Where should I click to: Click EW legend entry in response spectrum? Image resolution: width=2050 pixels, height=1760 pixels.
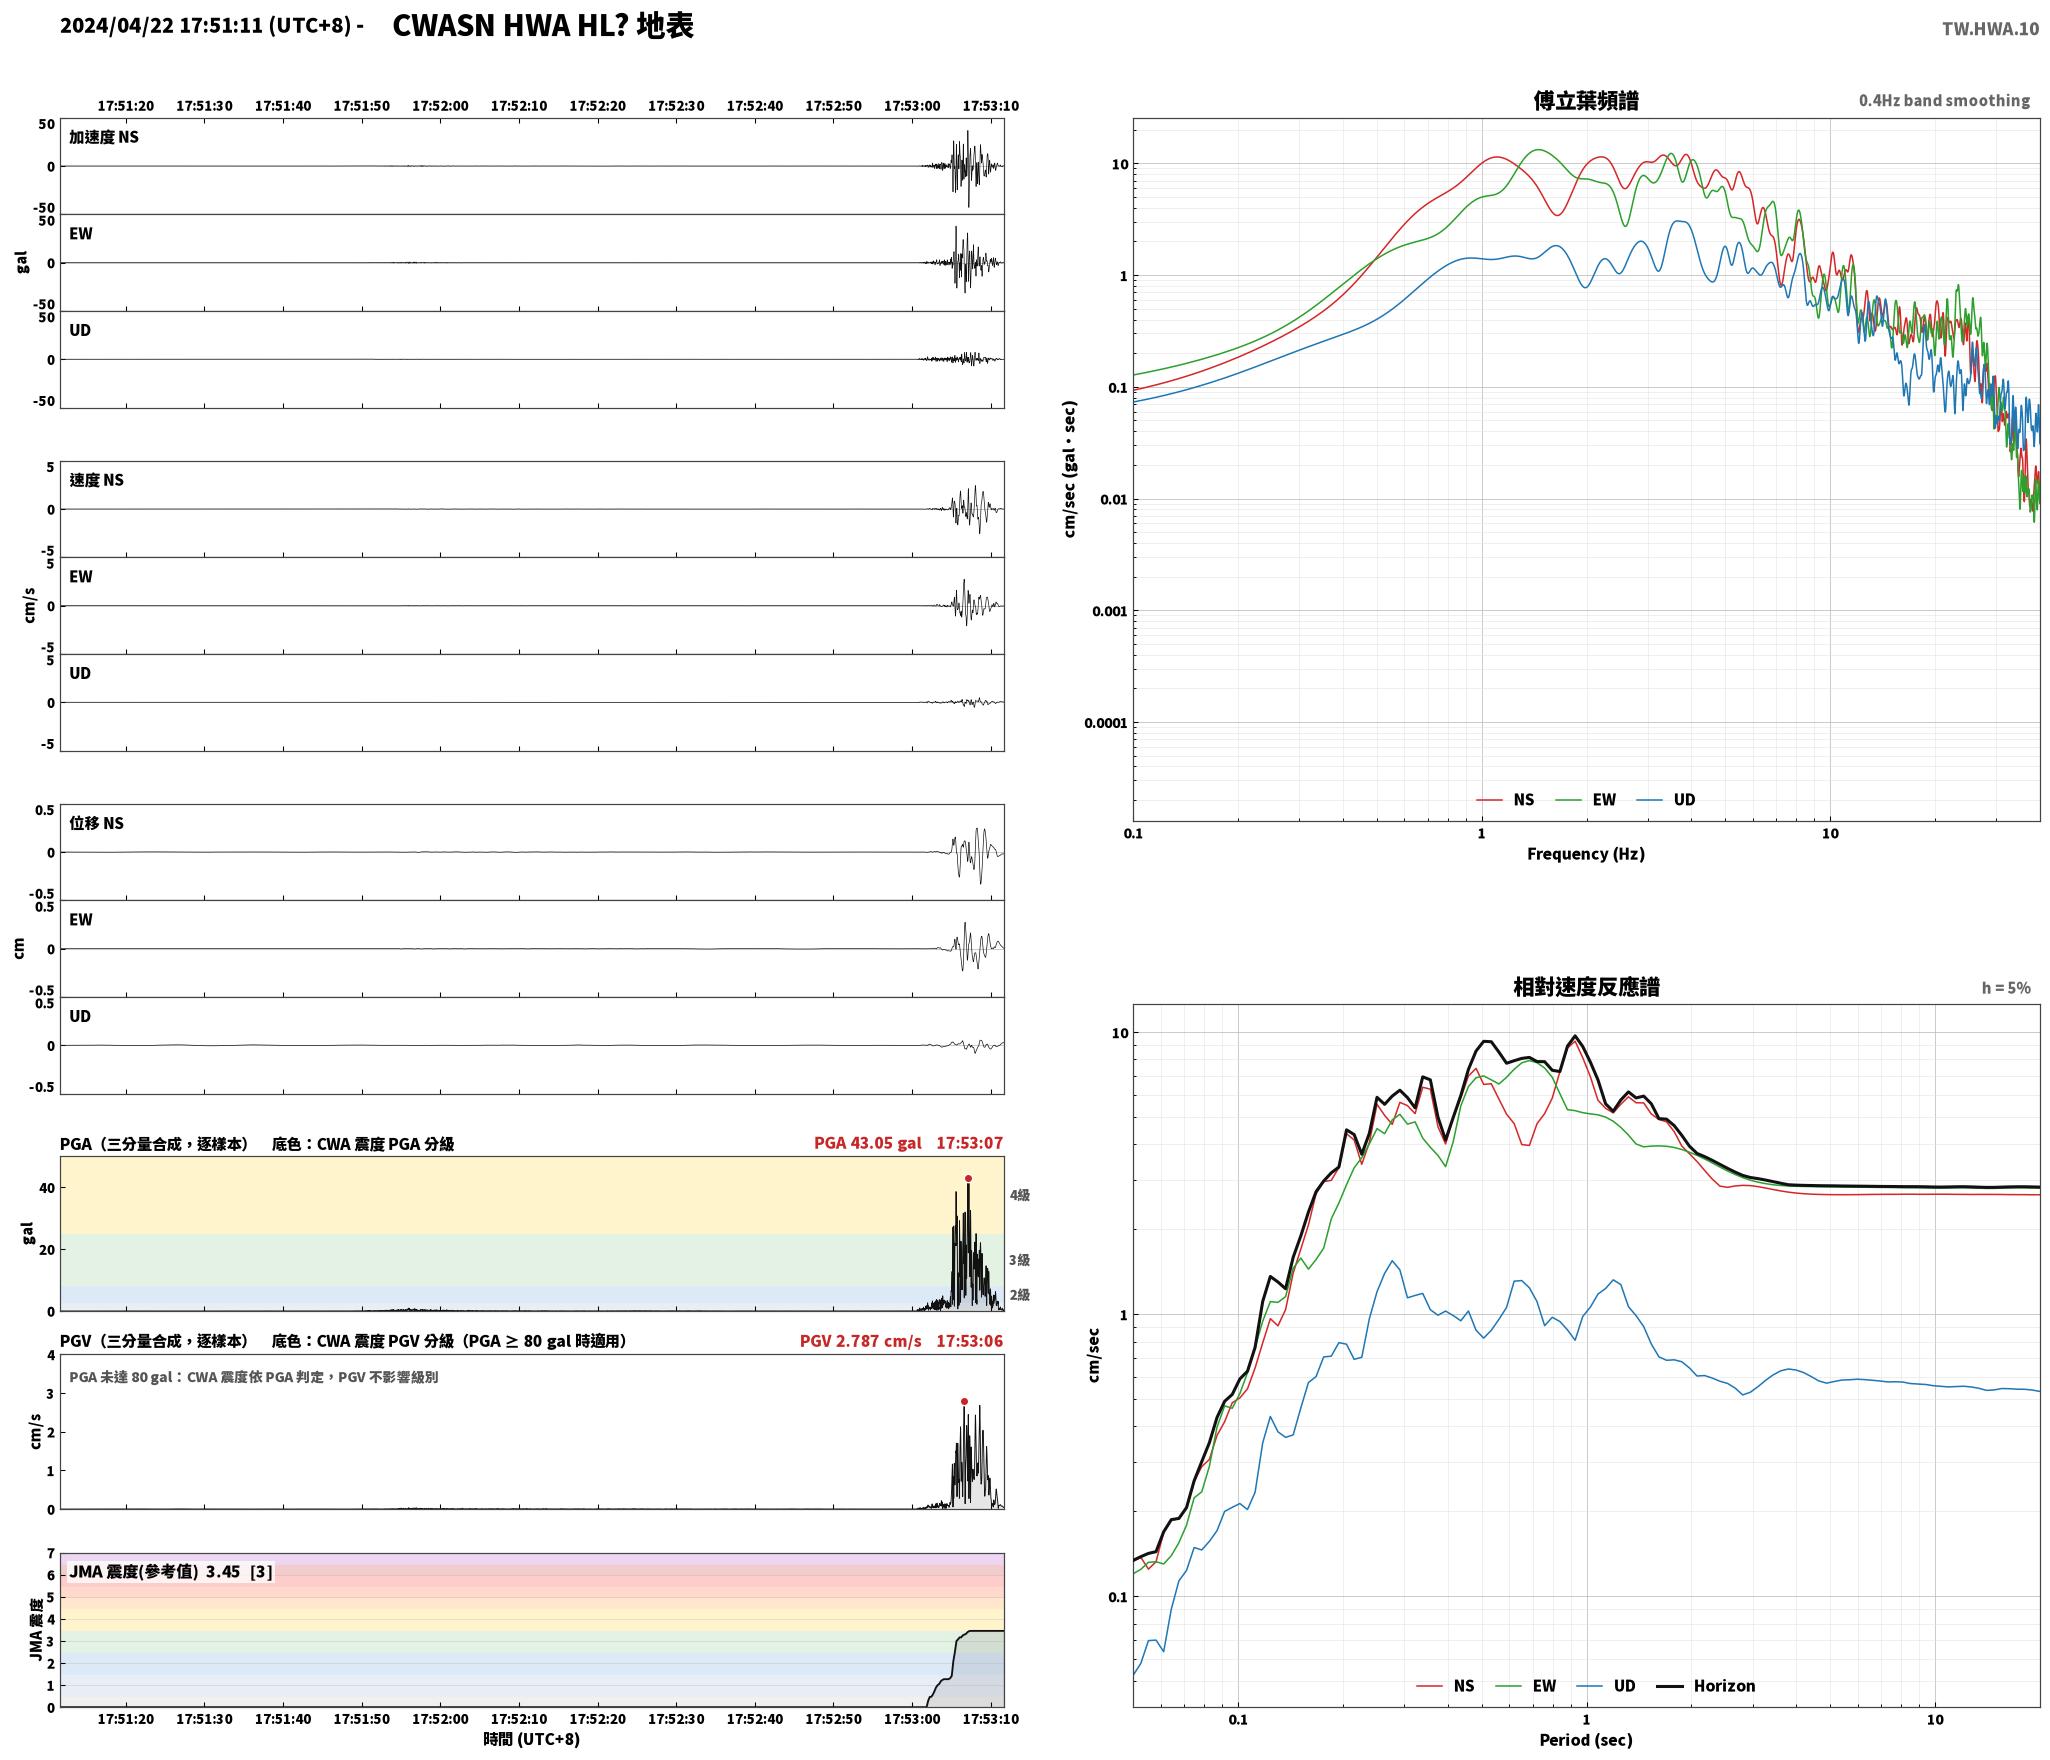coord(1526,1685)
